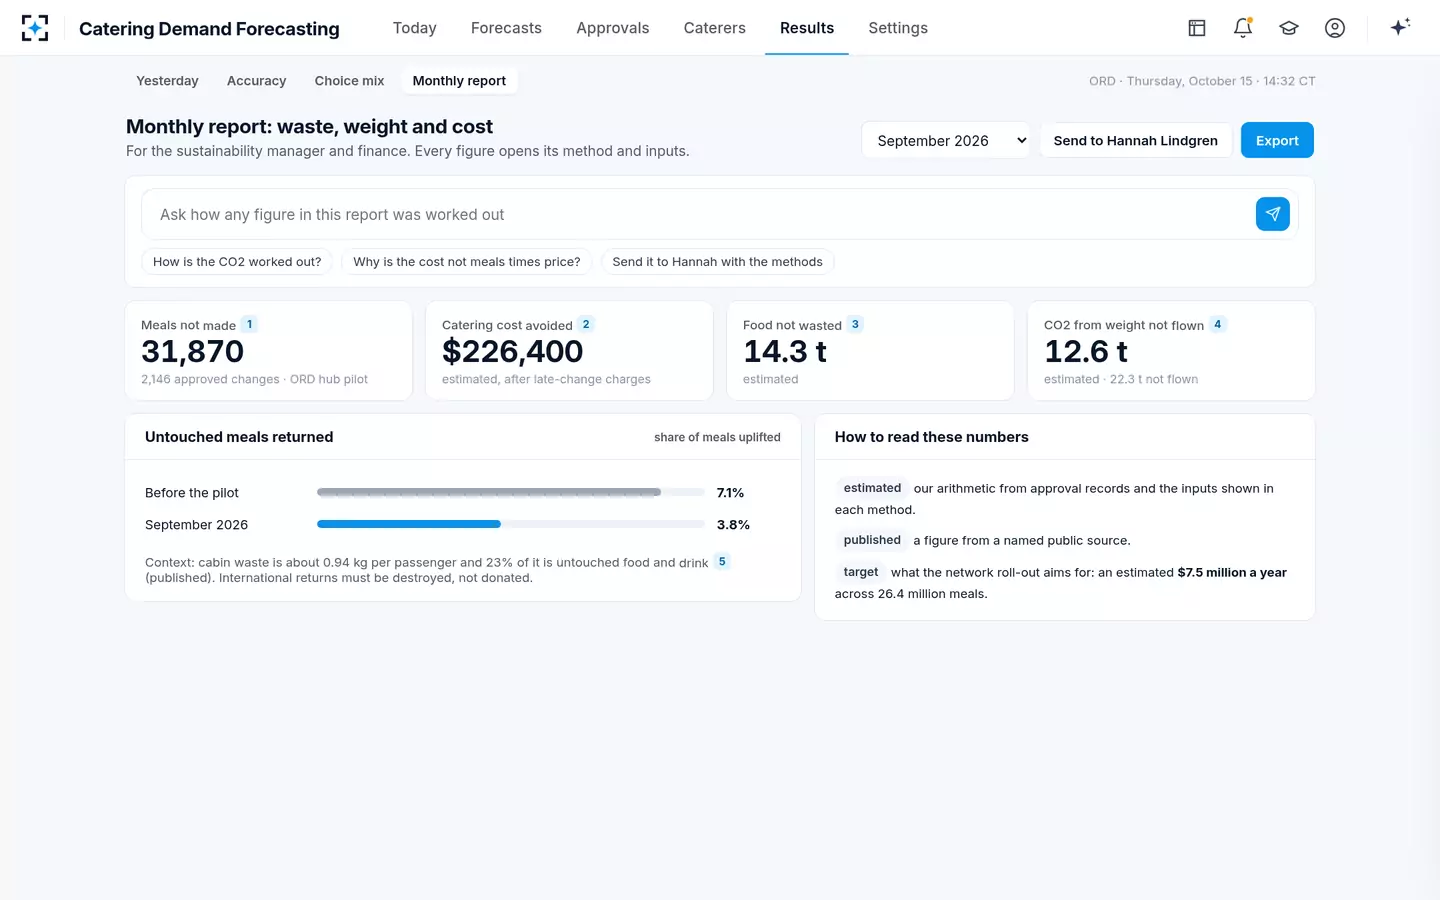The height and width of the screenshot is (900, 1440).
Task: Click the ORD date and time text
Action: pos(1202,81)
